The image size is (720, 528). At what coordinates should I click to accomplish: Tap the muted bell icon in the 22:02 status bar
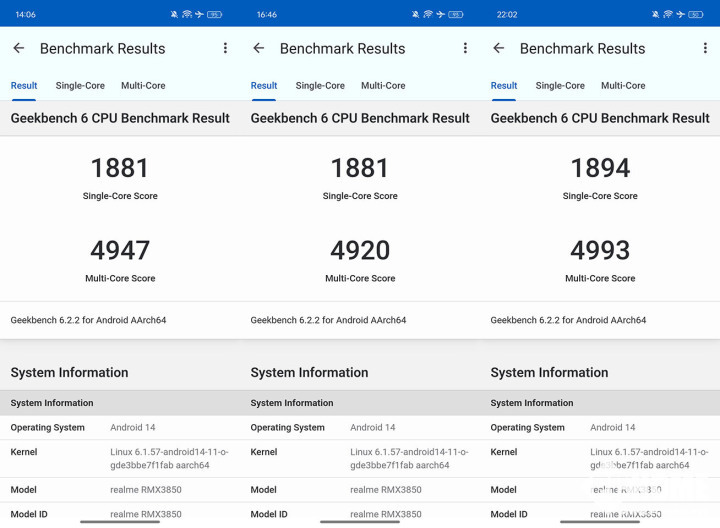pyautogui.click(x=656, y=15)
